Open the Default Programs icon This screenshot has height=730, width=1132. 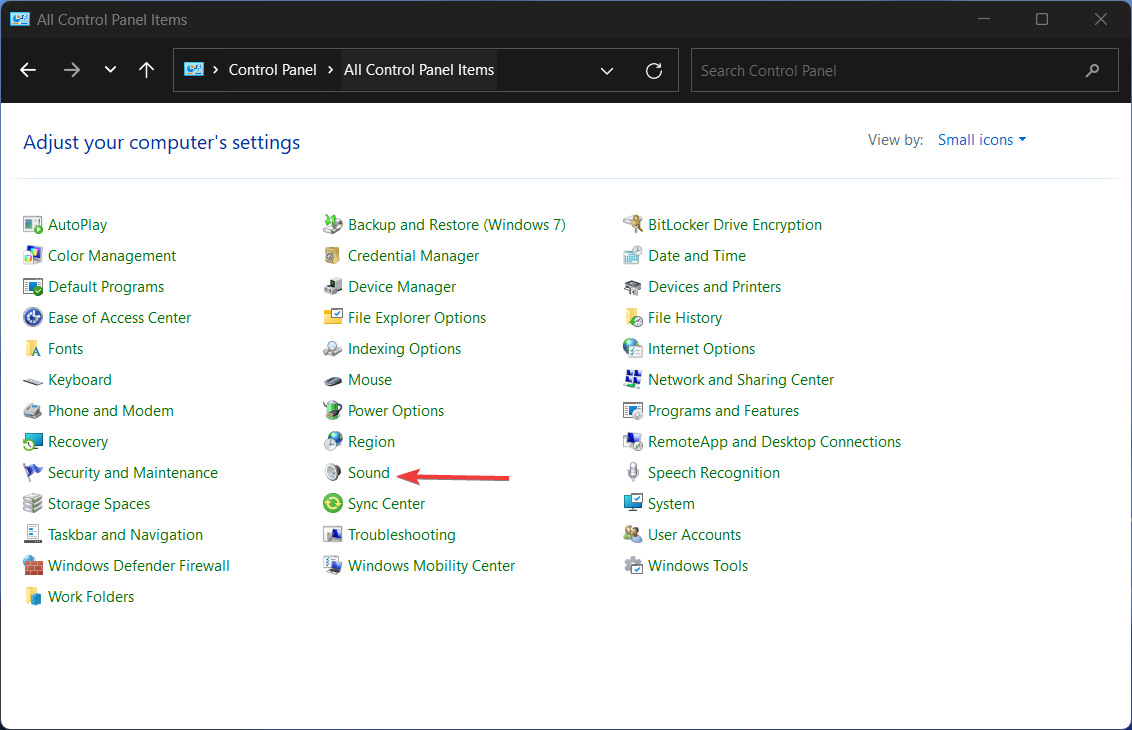pyautogui.click(x=32, y=287)
